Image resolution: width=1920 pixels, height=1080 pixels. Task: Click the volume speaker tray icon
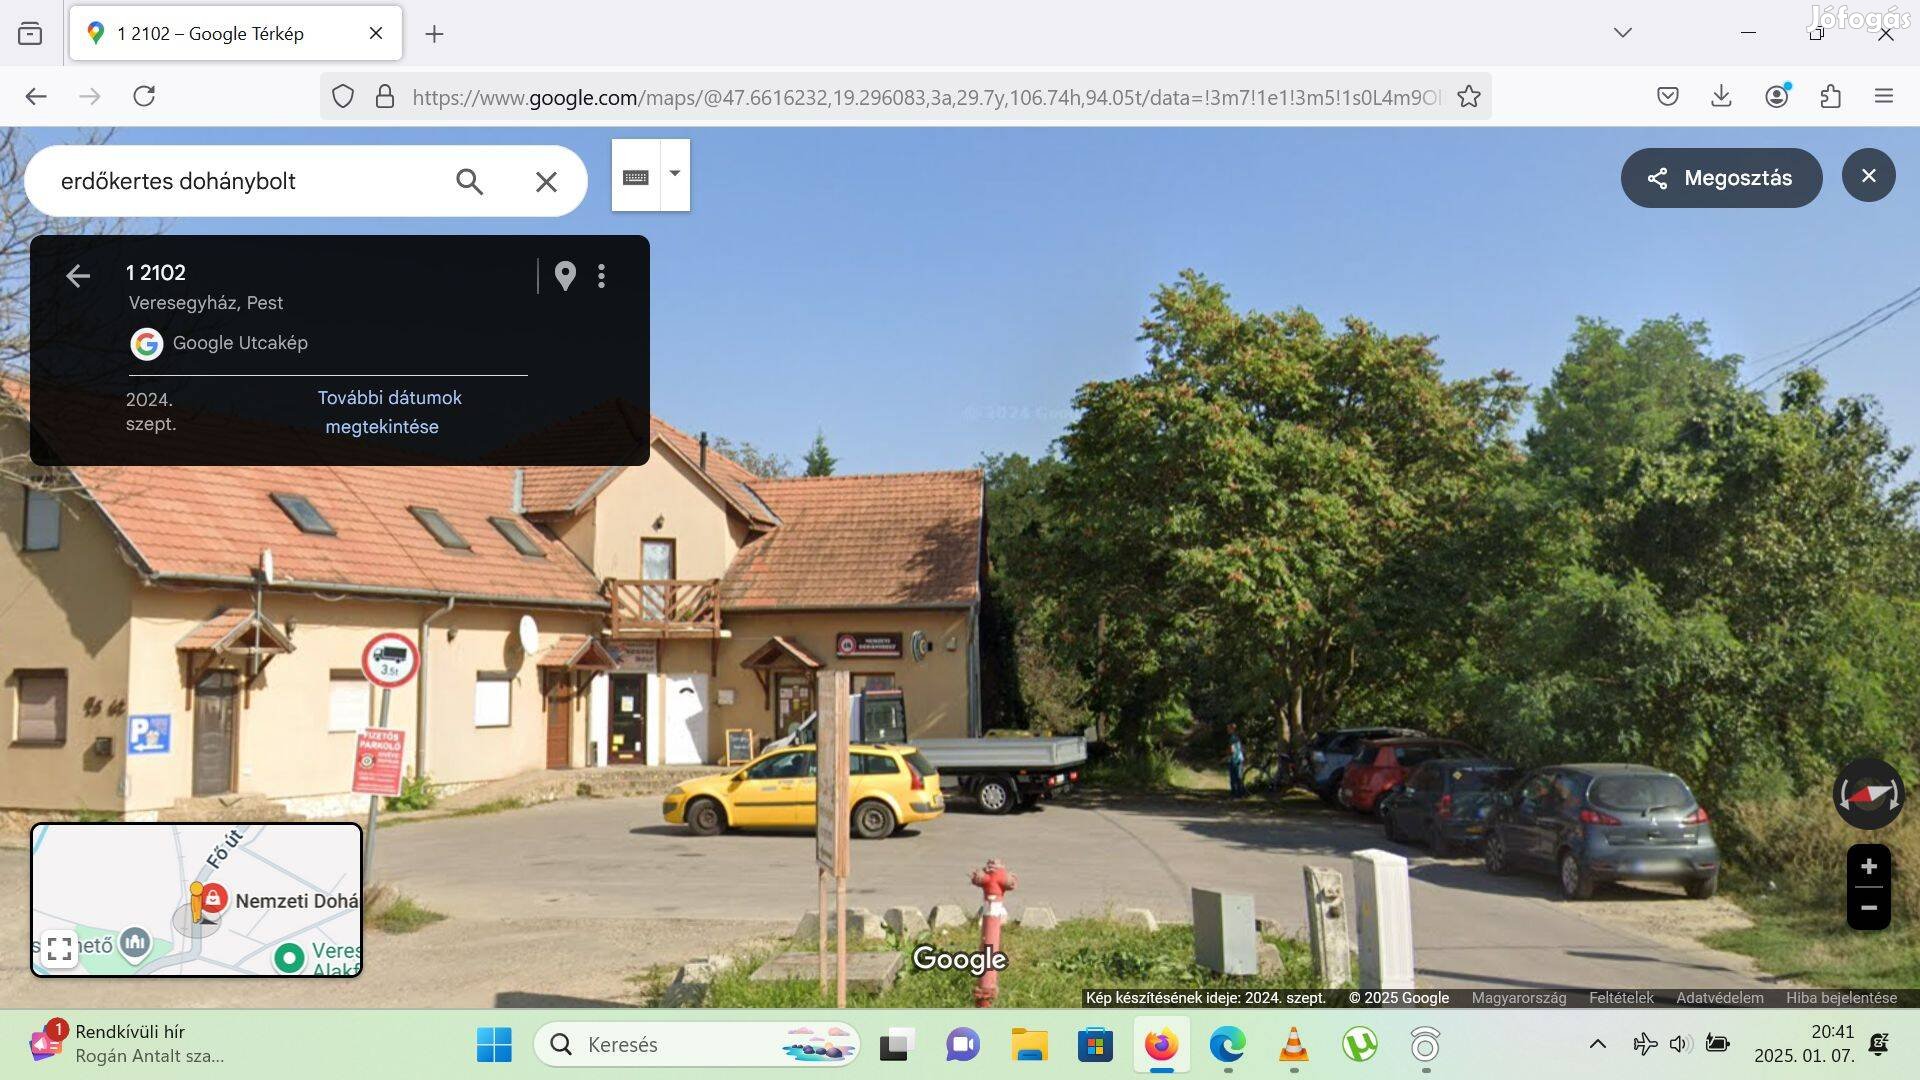(1680, 1044)
